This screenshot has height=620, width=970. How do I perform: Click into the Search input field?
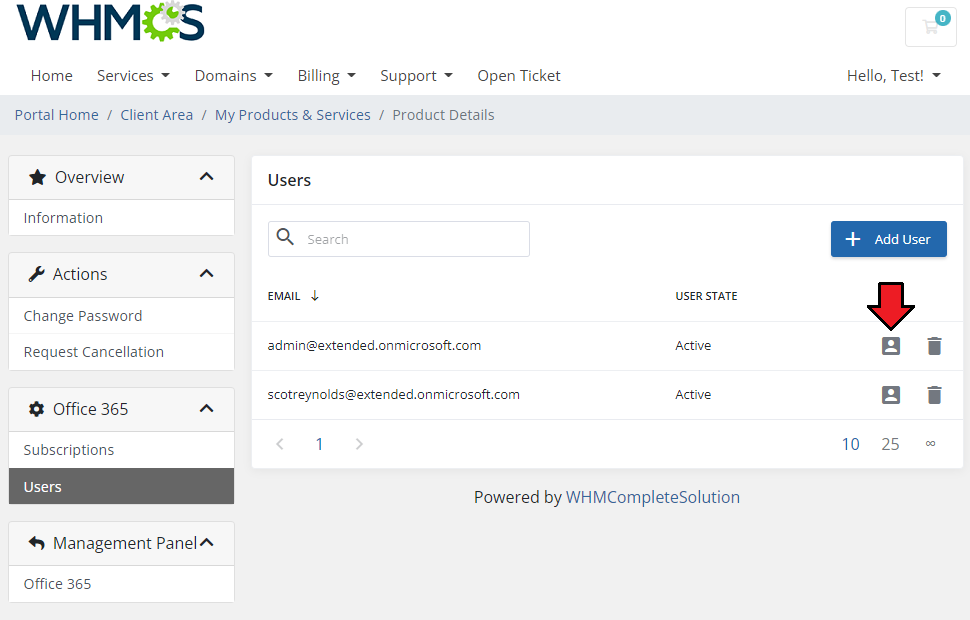click(399, 239)
